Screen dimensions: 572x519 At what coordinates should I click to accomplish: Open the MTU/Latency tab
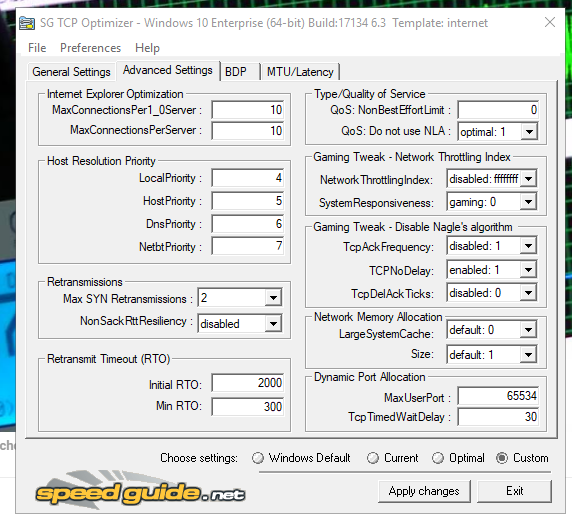300,72
